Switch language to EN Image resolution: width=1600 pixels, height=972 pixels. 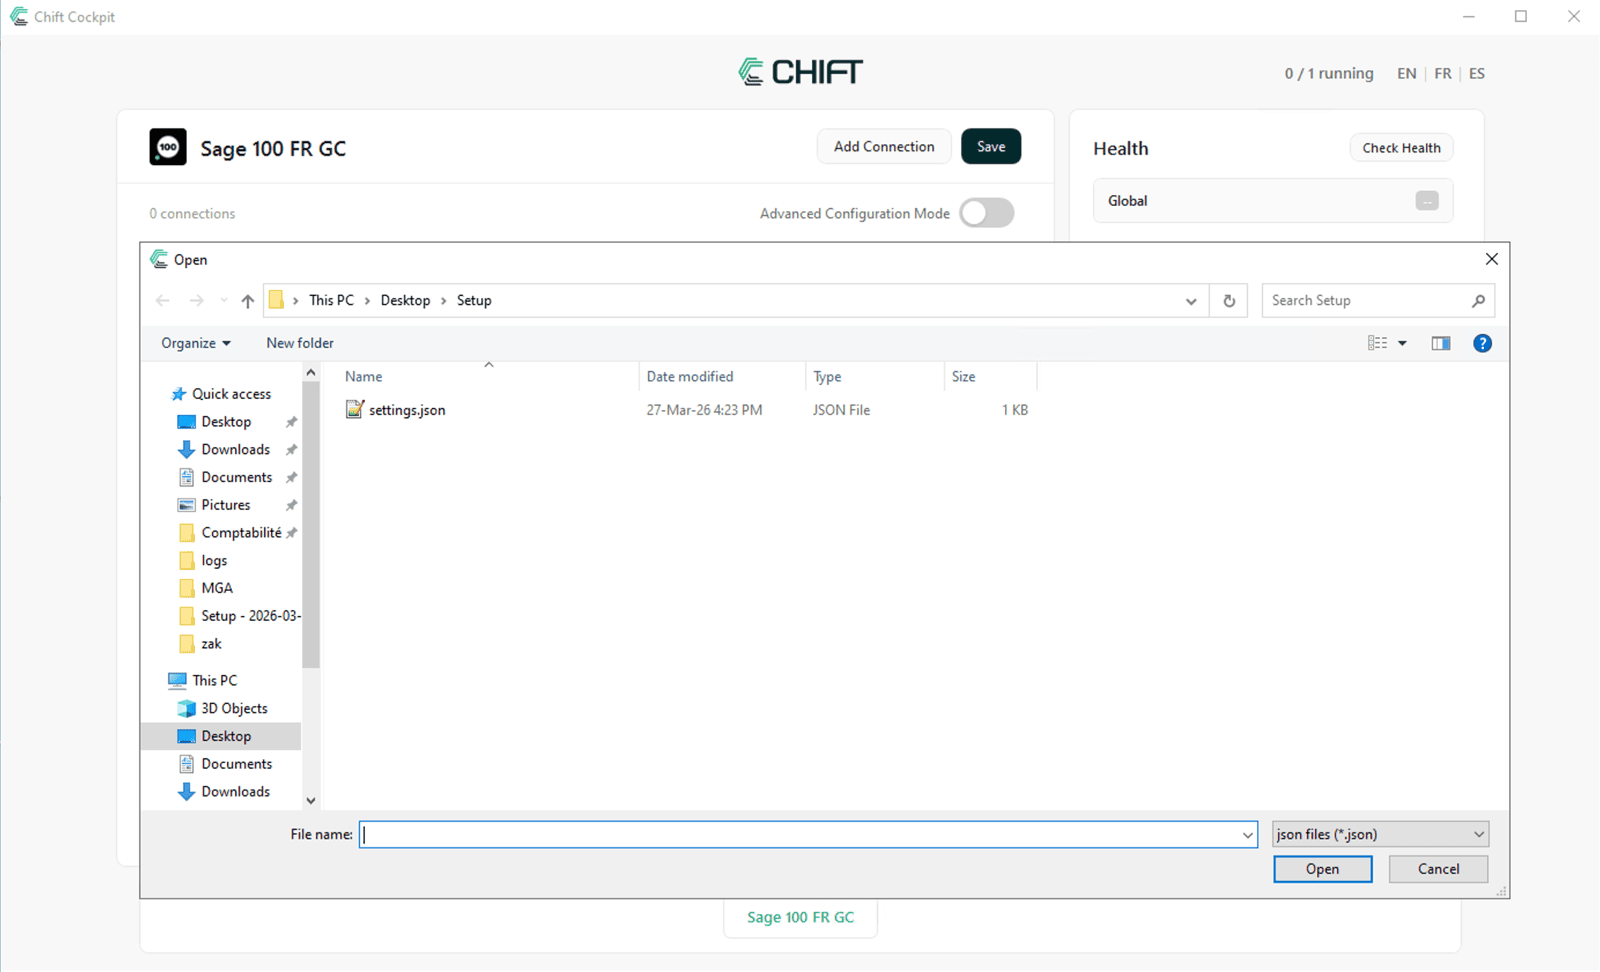point(1406,74)
